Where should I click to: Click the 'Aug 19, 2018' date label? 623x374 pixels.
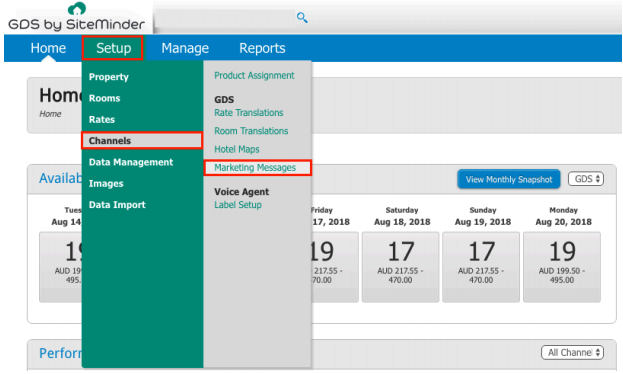click(483, 222)
